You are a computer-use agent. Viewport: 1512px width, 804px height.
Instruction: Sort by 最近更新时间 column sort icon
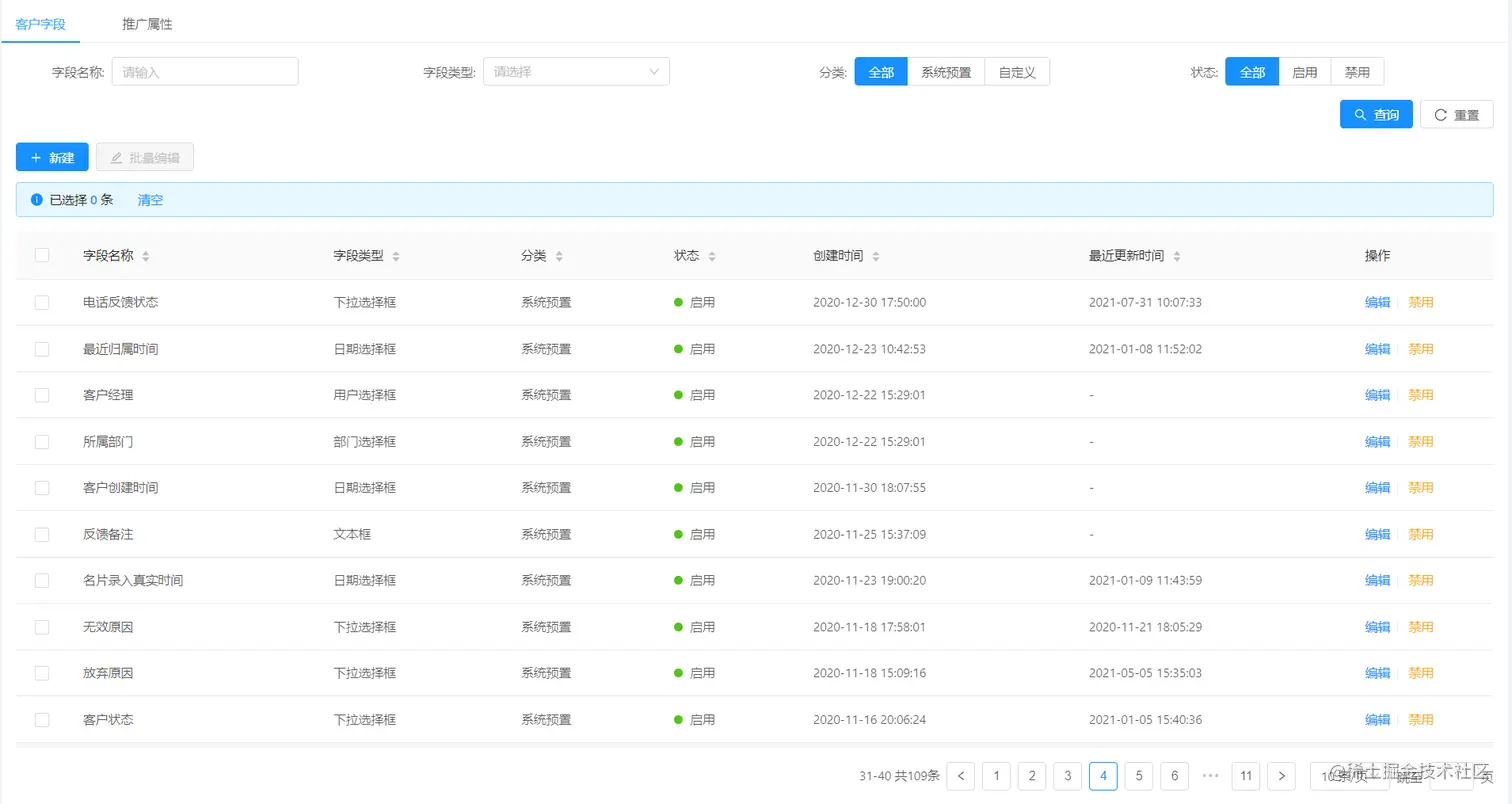pyautogui.click(x=1177, y=257)
